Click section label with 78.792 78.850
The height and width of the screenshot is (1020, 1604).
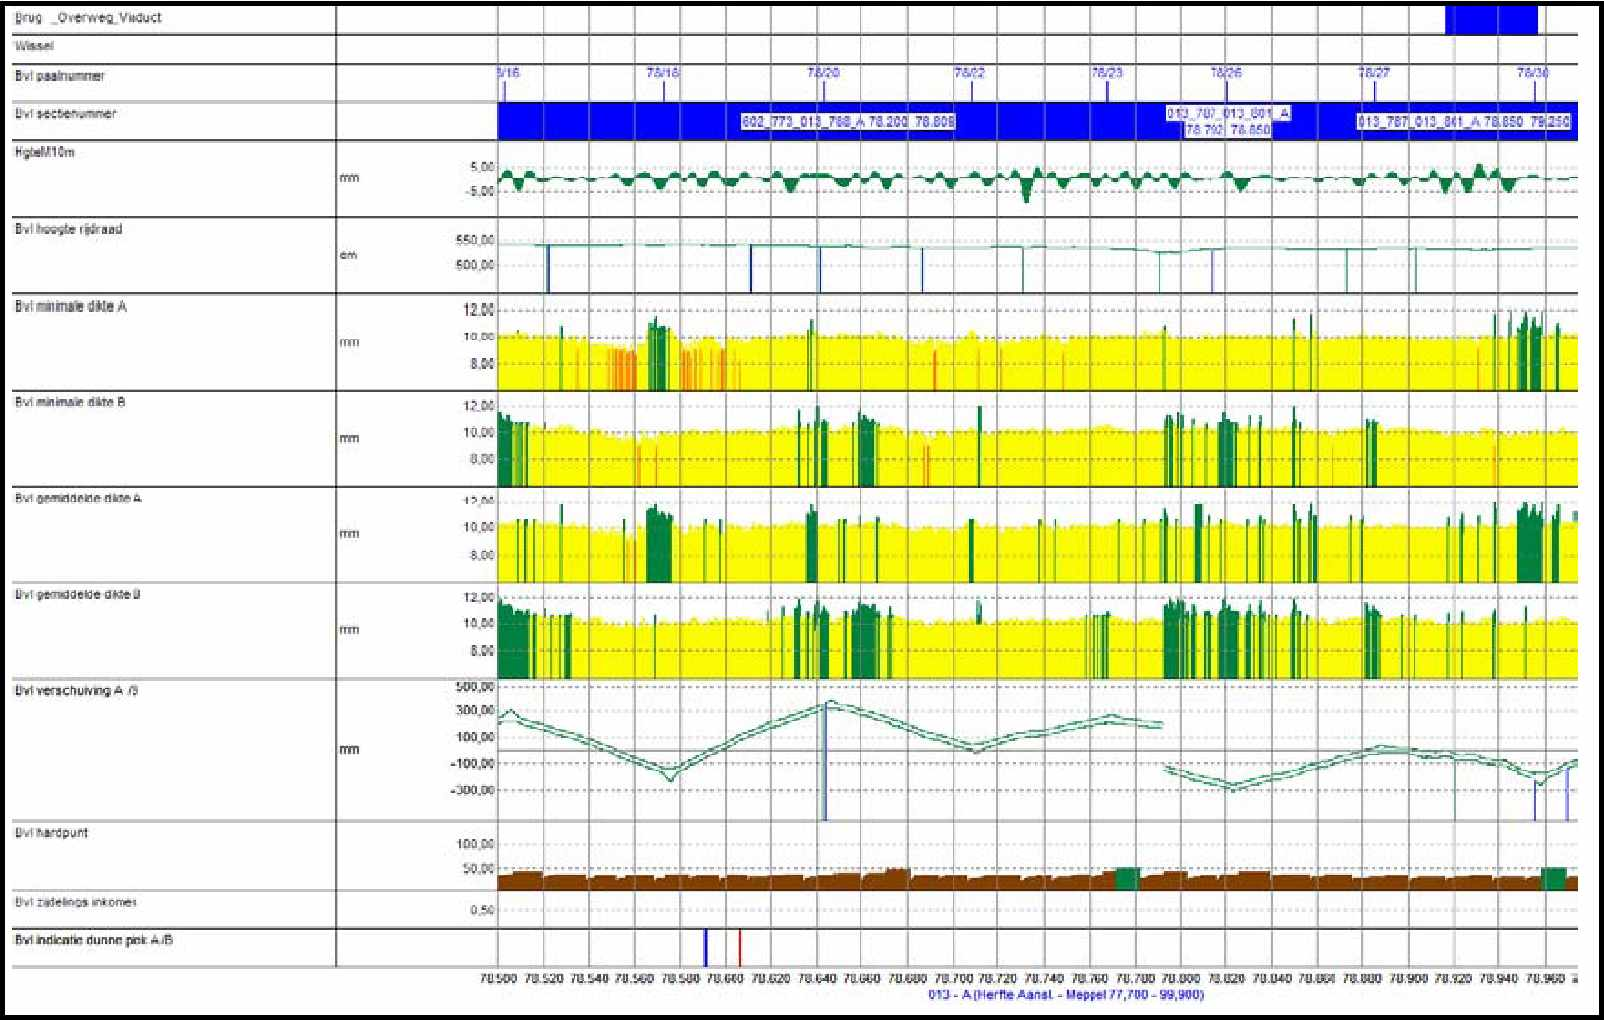click(x=1228, y=122)
